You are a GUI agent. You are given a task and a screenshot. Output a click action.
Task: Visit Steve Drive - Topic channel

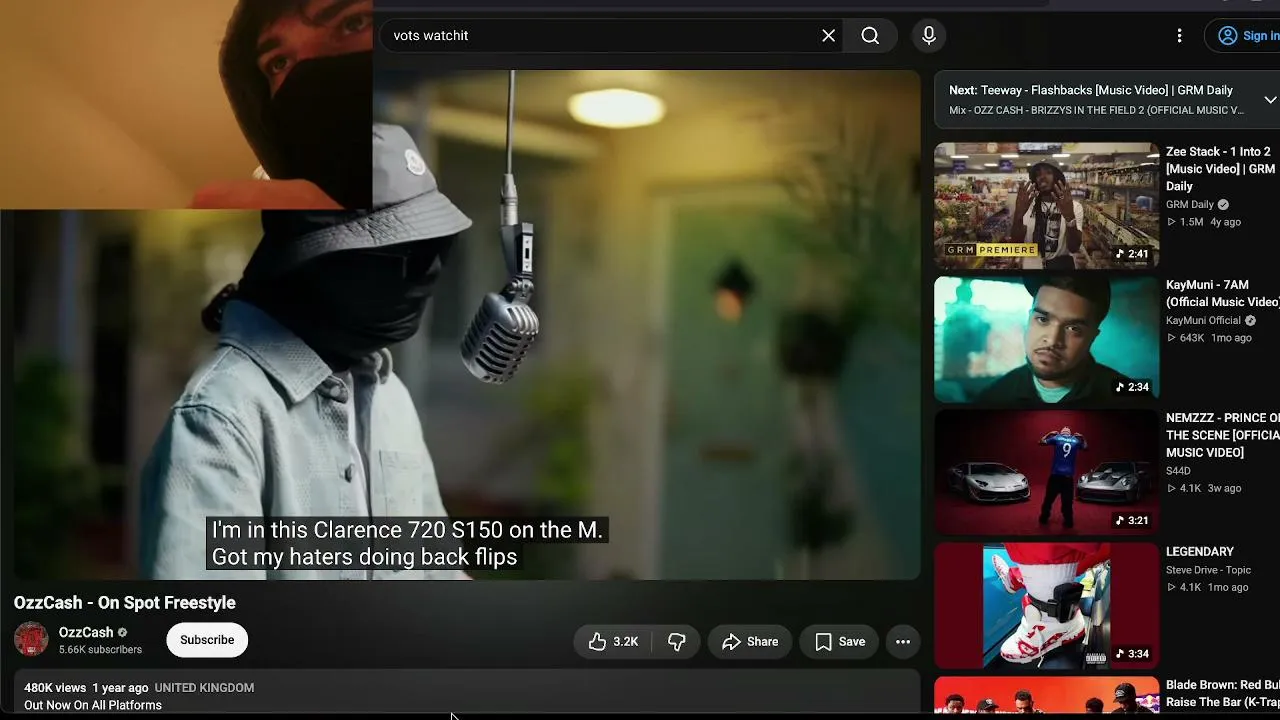click(x=1208, y=570)
